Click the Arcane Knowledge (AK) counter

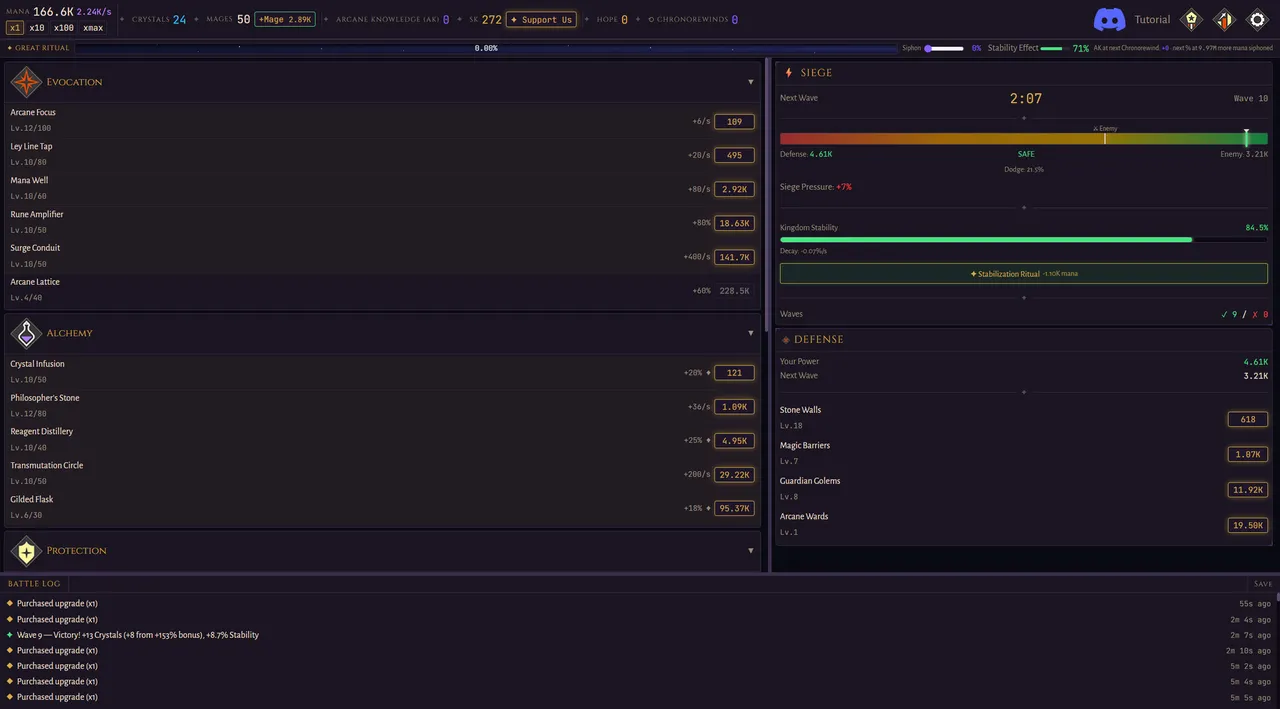[x=392, y=19]
